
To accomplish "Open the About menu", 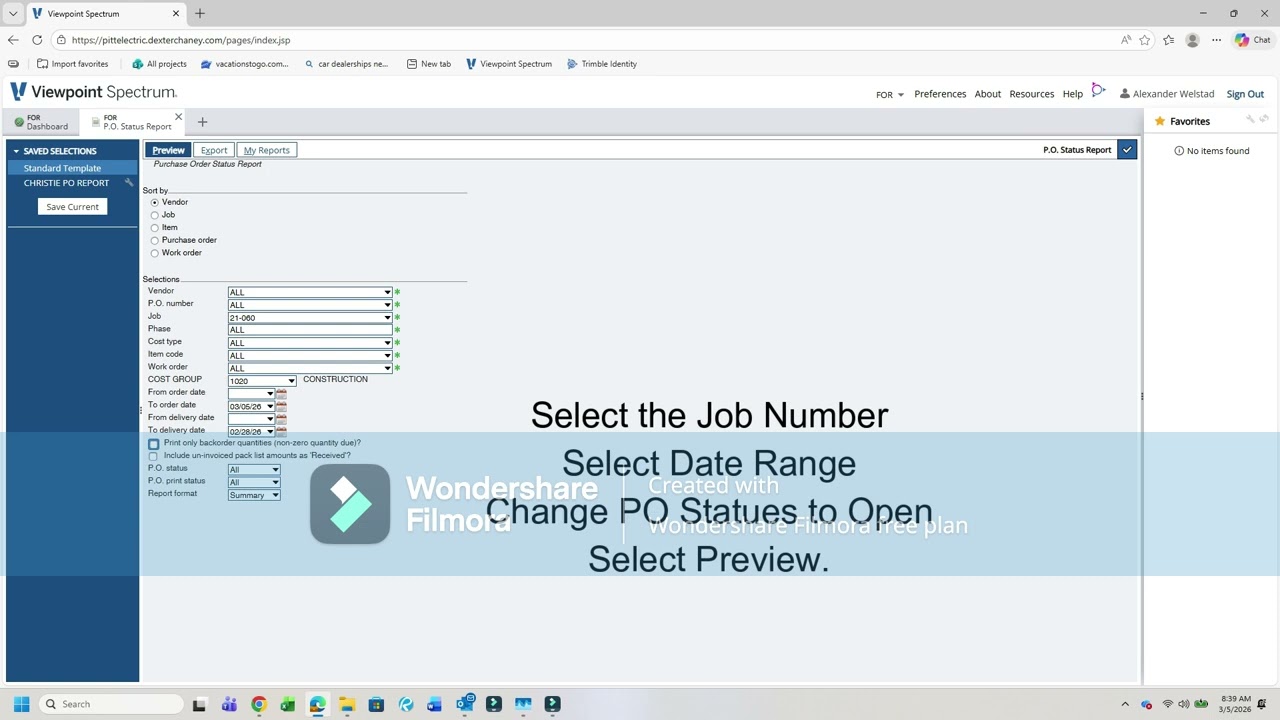I will click(x=988, y=94).
